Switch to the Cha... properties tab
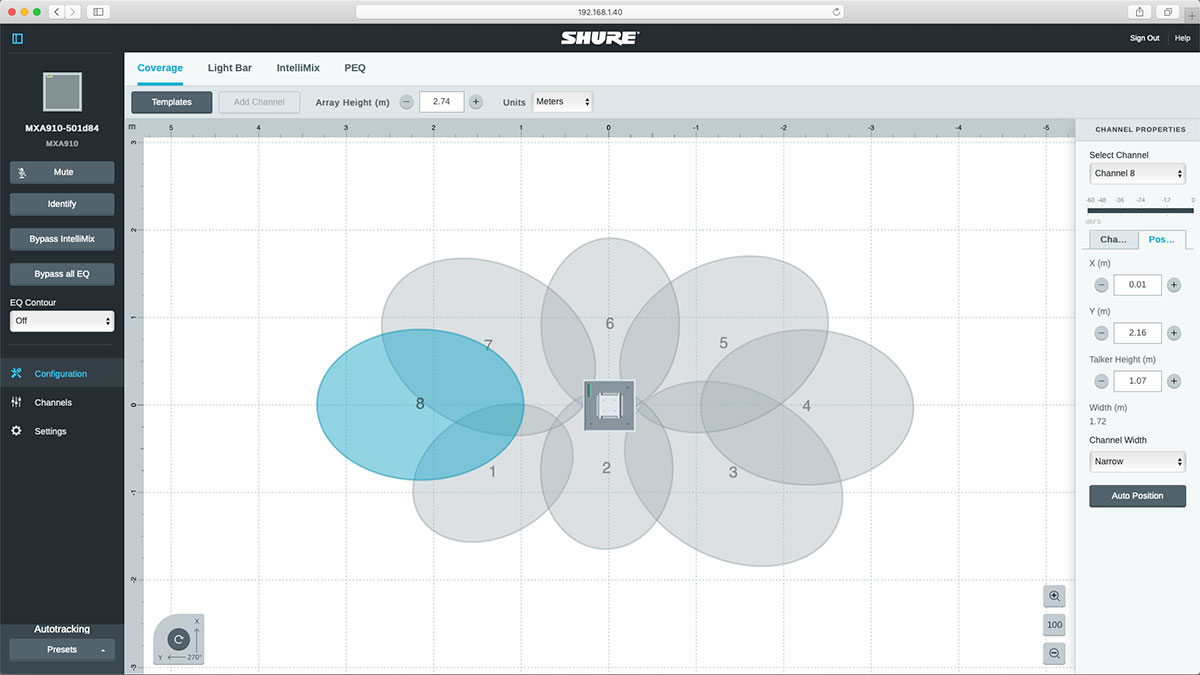Viewport: 1200px width, 675px height. 1113,240
